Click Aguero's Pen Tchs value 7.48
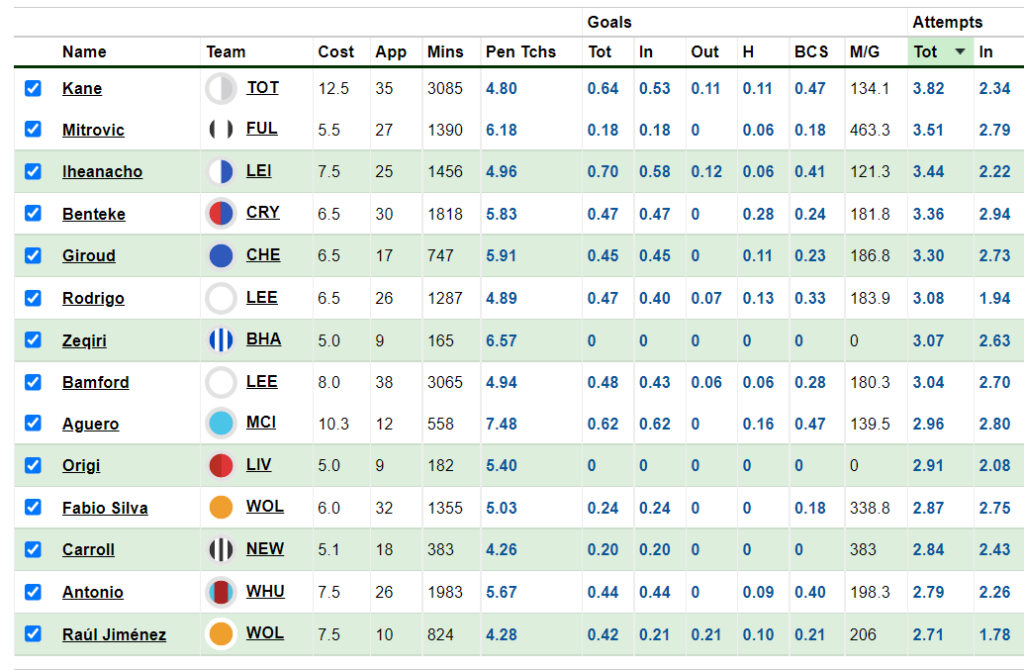The height and width of the screenshot is (670, 1024). (501, 424)
